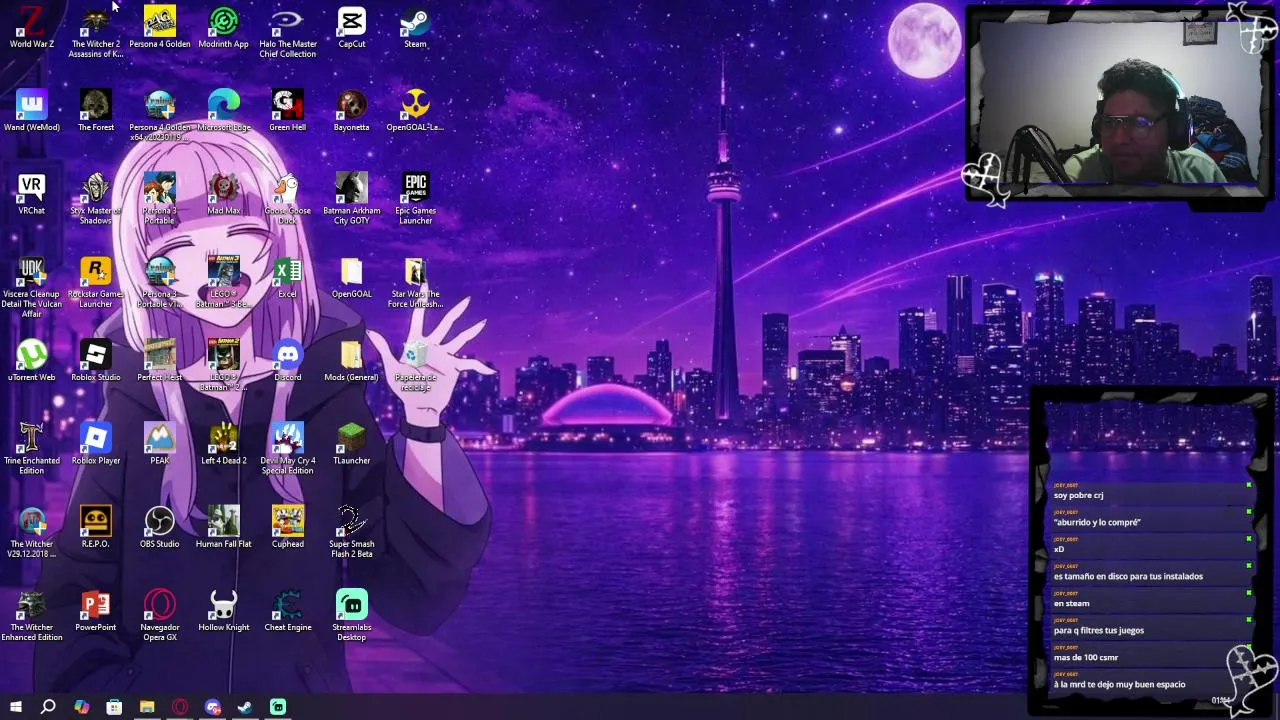1280x720 pixels.
Task: Launch The Witcher 2 Assassins of Kings shortcut
Action: 96,32
